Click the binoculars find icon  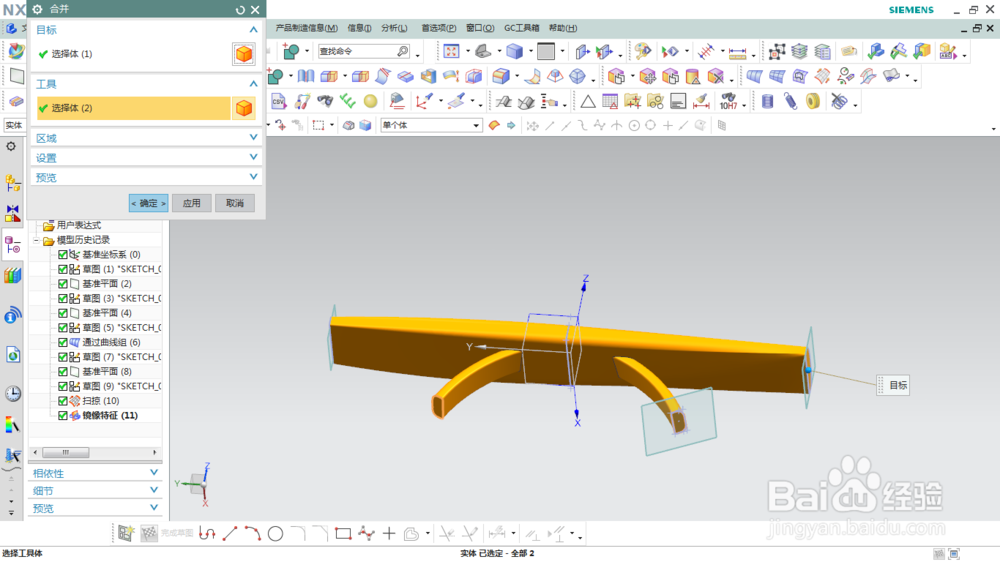[325, 101]
